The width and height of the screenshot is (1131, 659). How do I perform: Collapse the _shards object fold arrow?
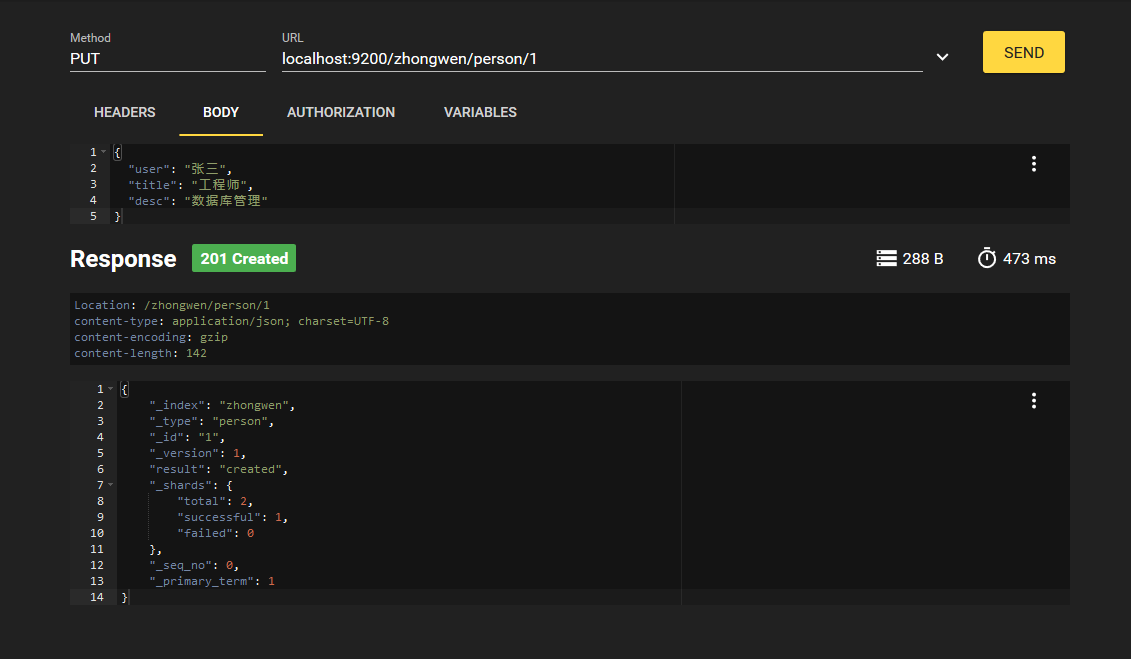[110, 485]
